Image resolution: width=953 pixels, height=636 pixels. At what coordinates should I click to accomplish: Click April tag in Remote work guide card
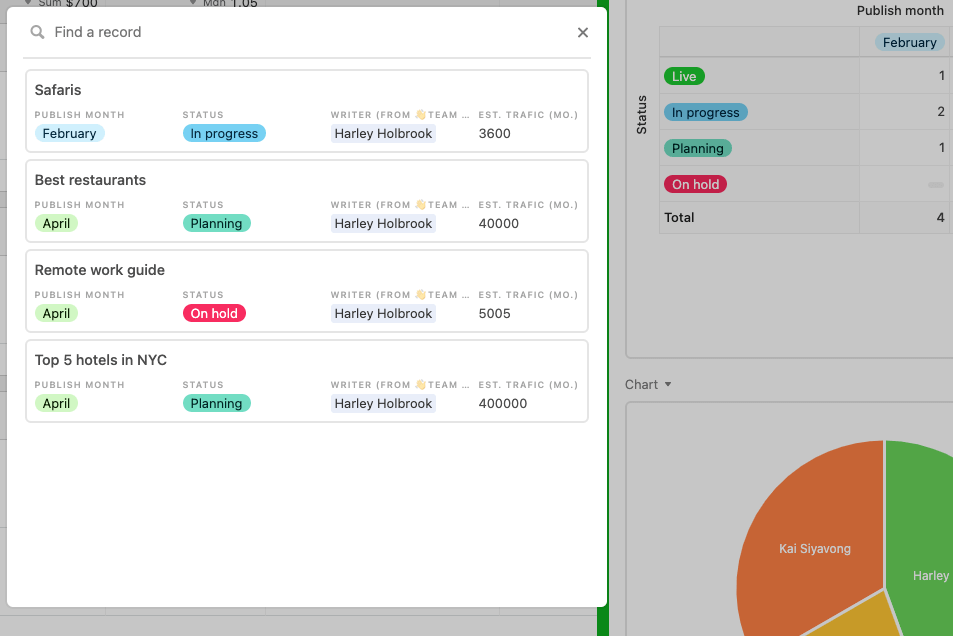point(57,313)
